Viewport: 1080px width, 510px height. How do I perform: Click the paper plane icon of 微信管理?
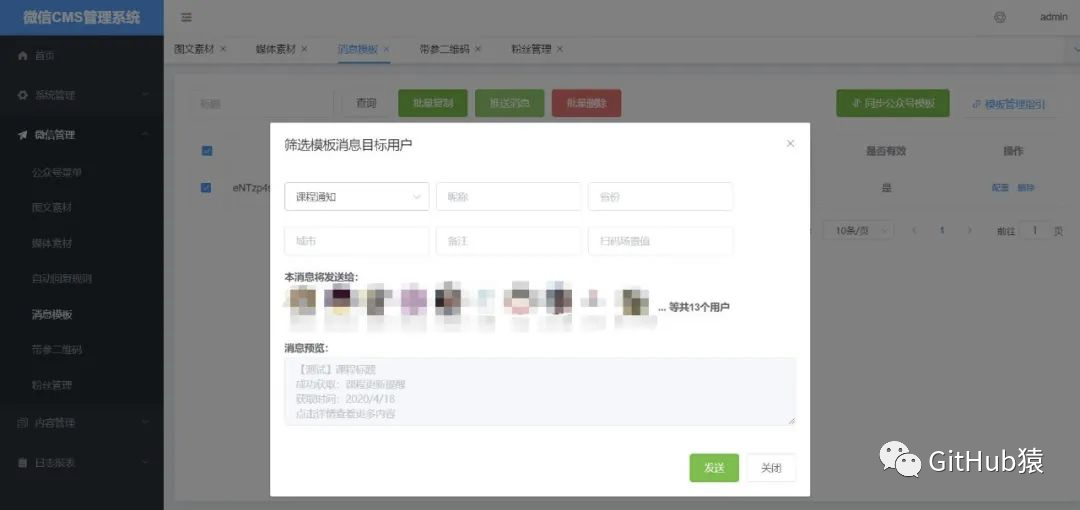23,135
